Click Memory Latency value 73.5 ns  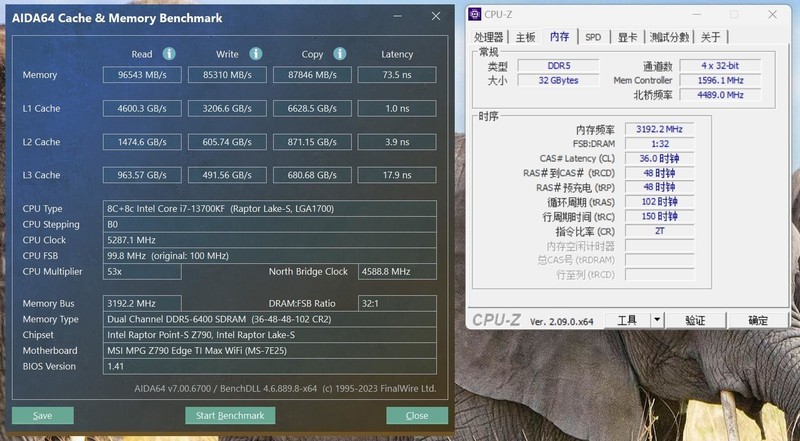(397, 75)
